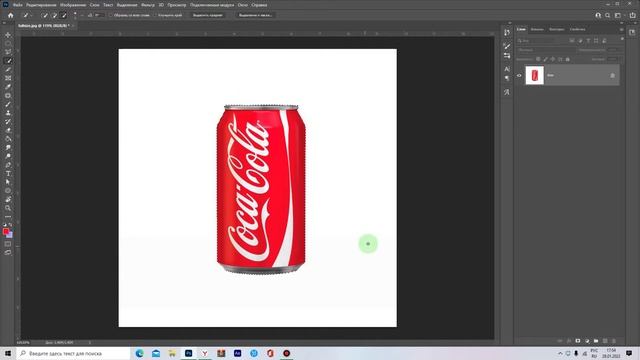The height and width of the screenshot is (360, 640).
Task: Open After Effects from taskbar
Action: click(x=238, y=353)
